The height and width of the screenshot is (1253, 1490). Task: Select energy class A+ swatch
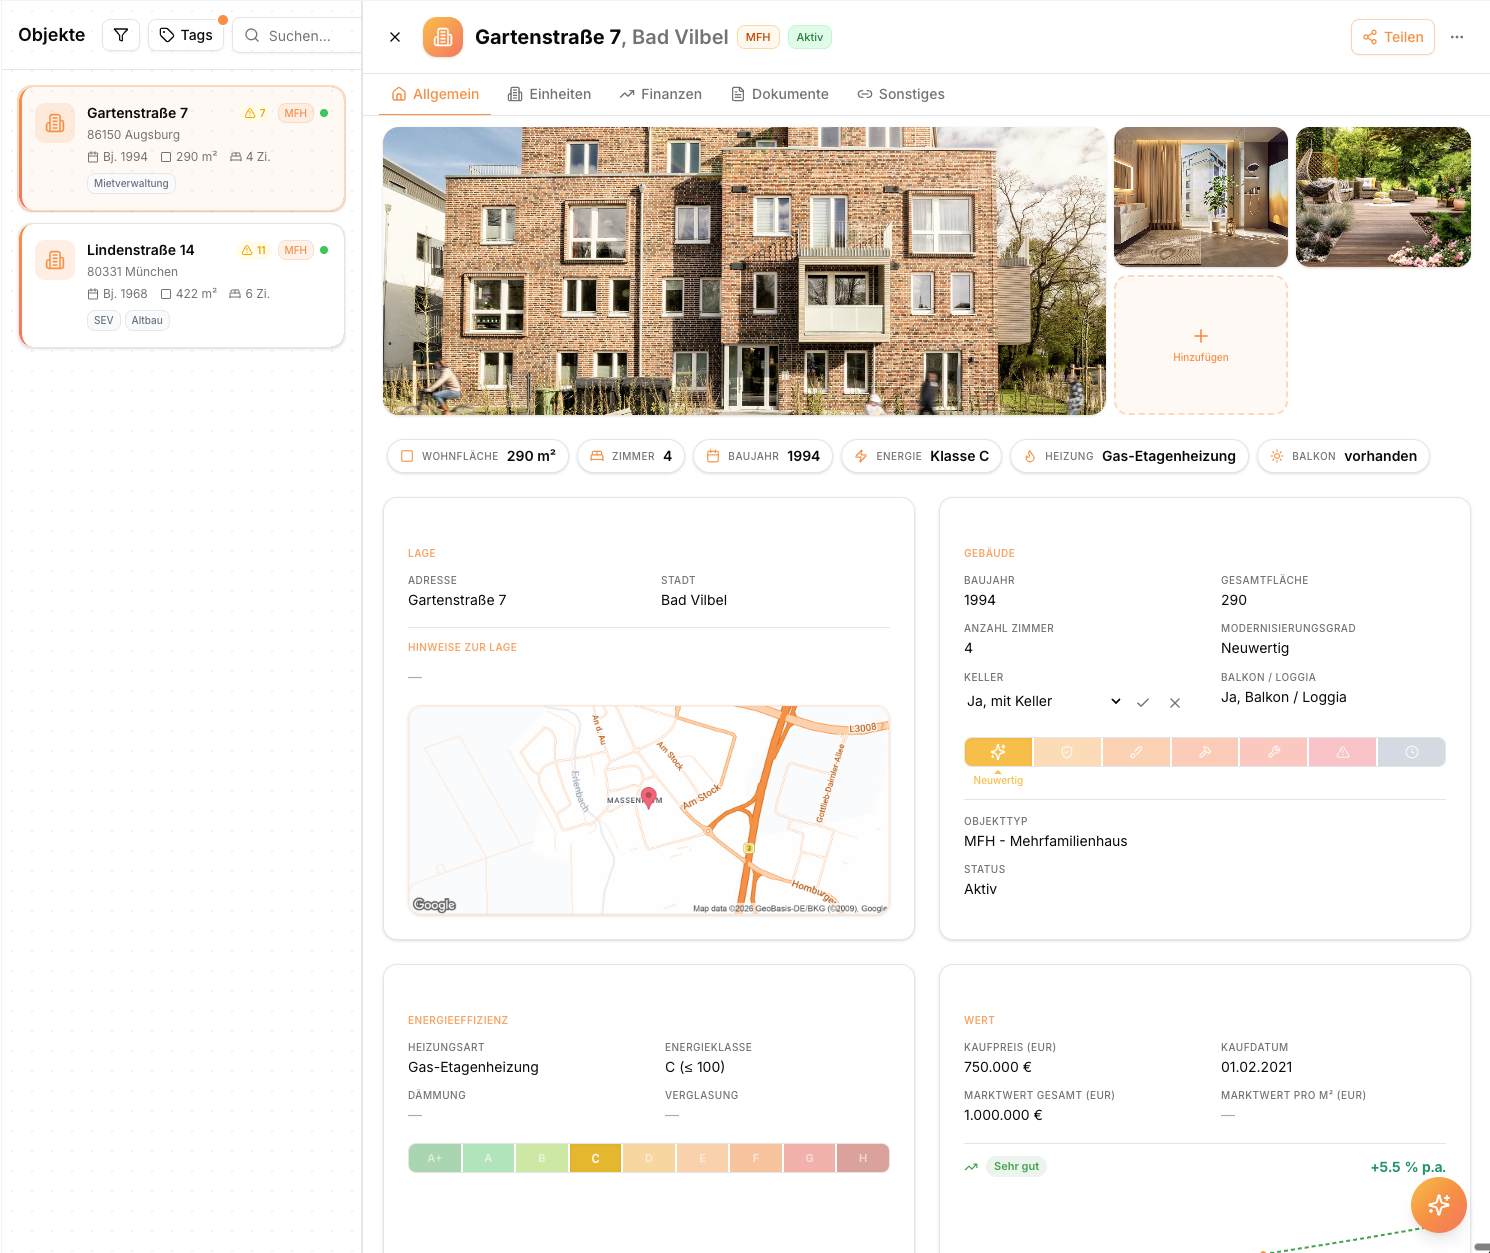coord(435,1158)
